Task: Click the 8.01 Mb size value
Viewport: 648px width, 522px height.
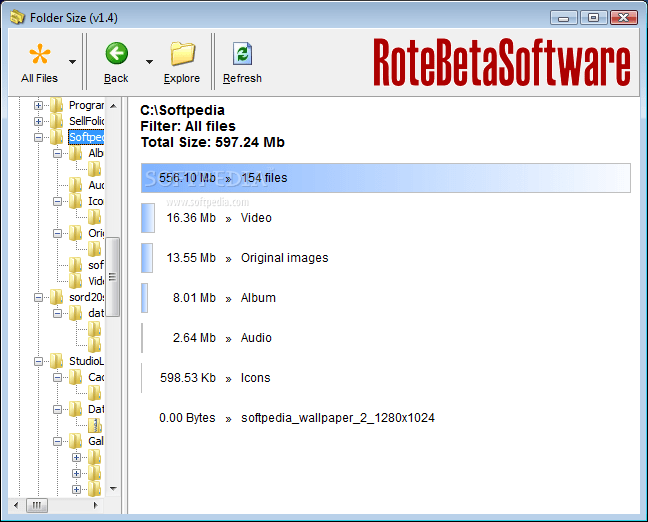Action: click(194, 298)
